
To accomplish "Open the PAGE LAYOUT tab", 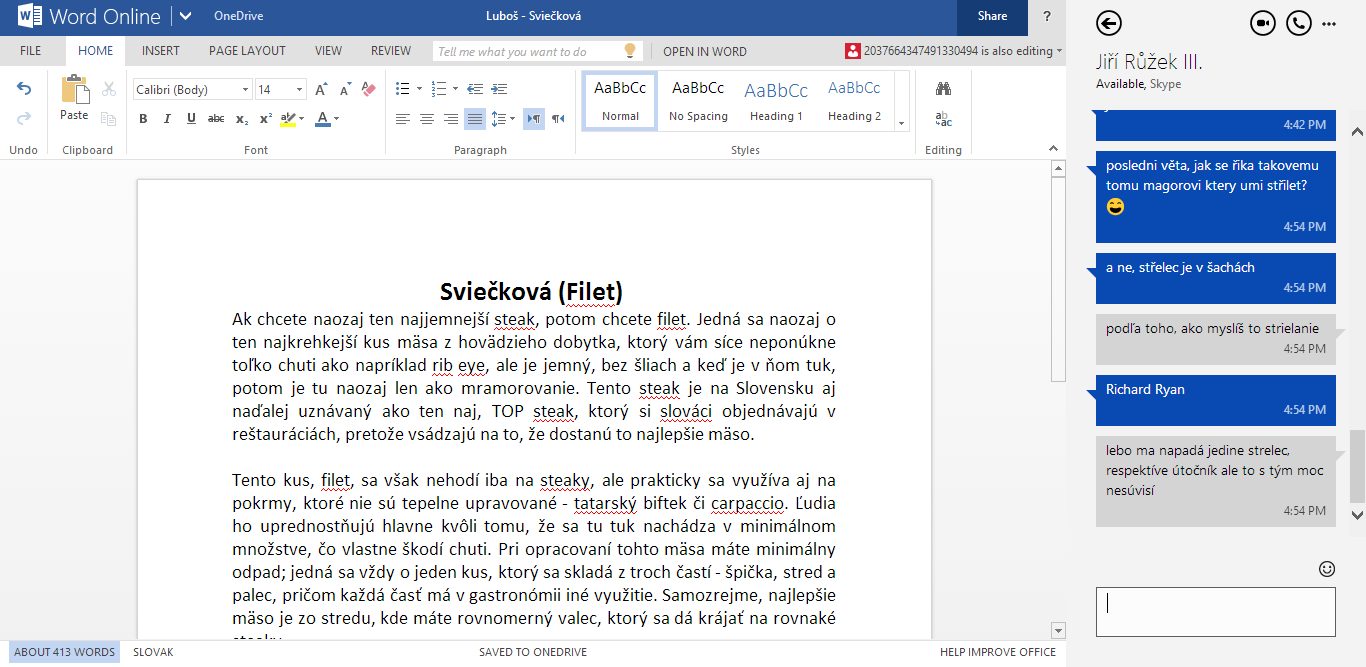I will [x=247, y=51].
